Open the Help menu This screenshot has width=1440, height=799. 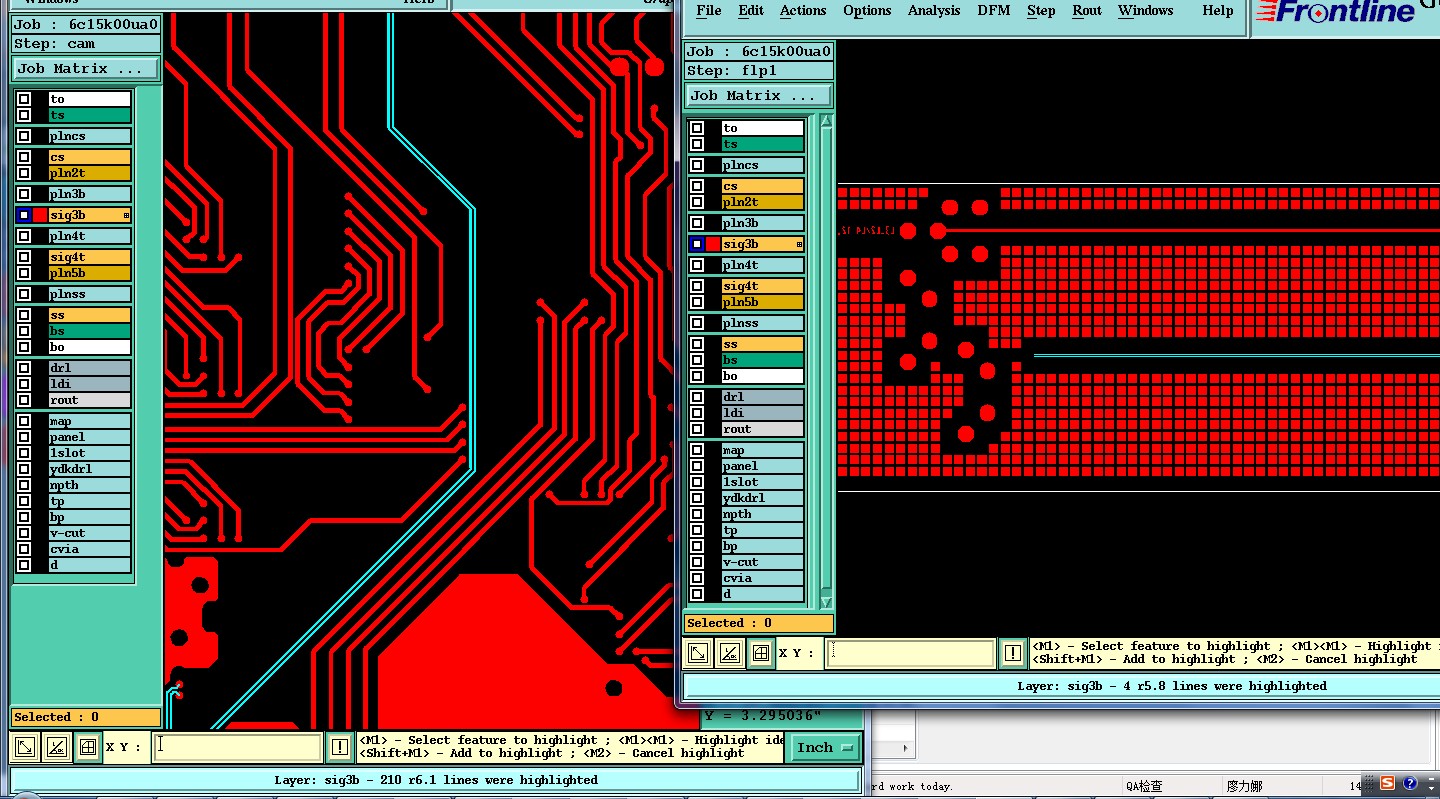(1218, 11)
